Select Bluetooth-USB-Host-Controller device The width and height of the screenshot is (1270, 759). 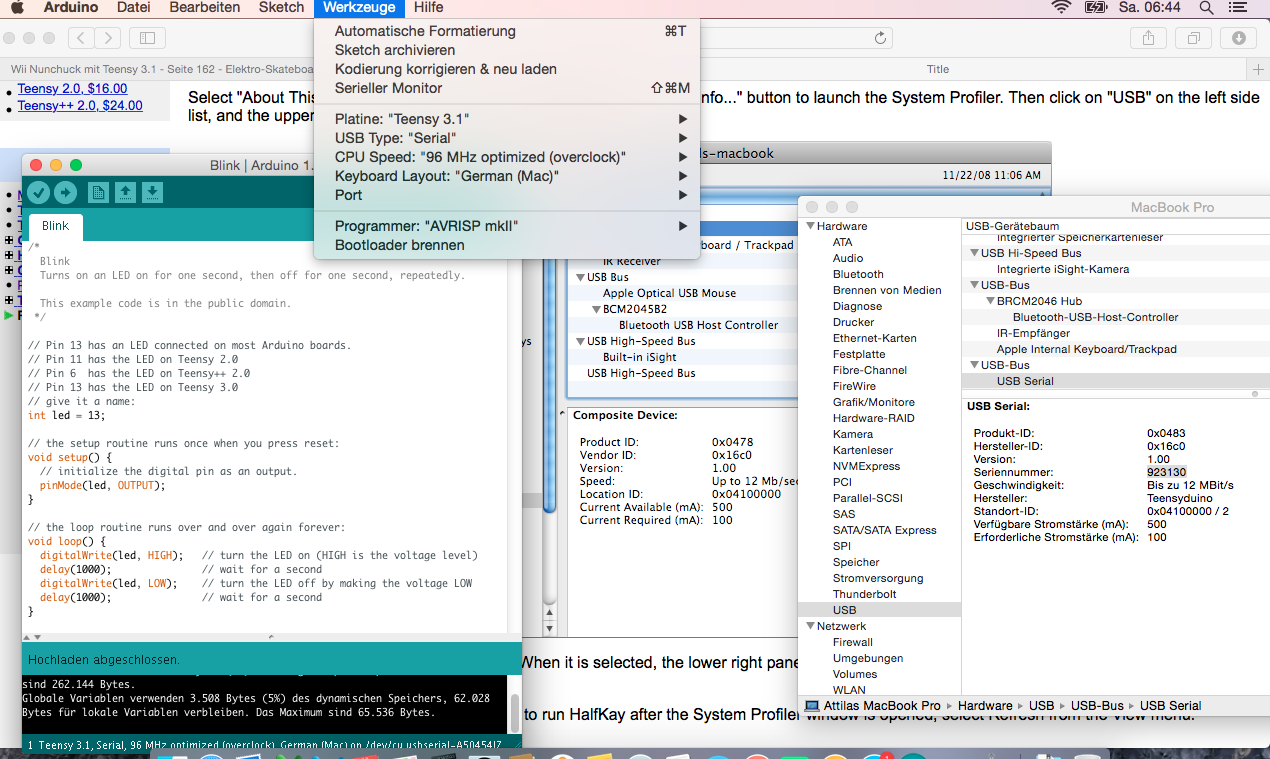click(x=1095, y=317)
